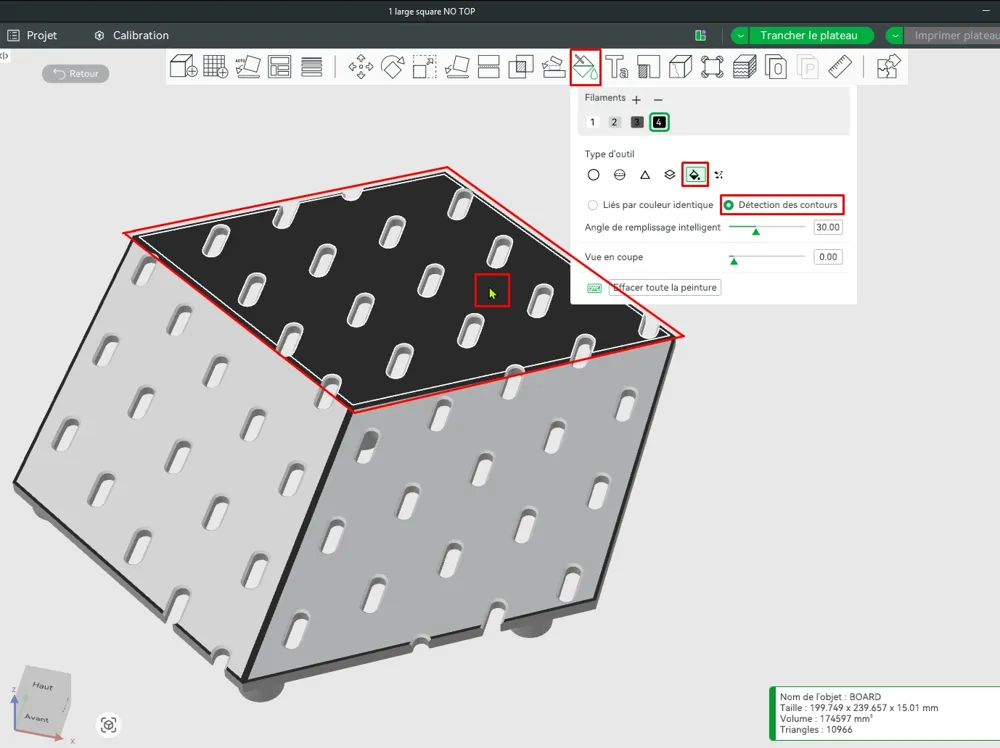Click the Vue en coupe 0.00 field
Image resolution: width=1000 pixels, height=748 pixels.
tap(828, 257)
